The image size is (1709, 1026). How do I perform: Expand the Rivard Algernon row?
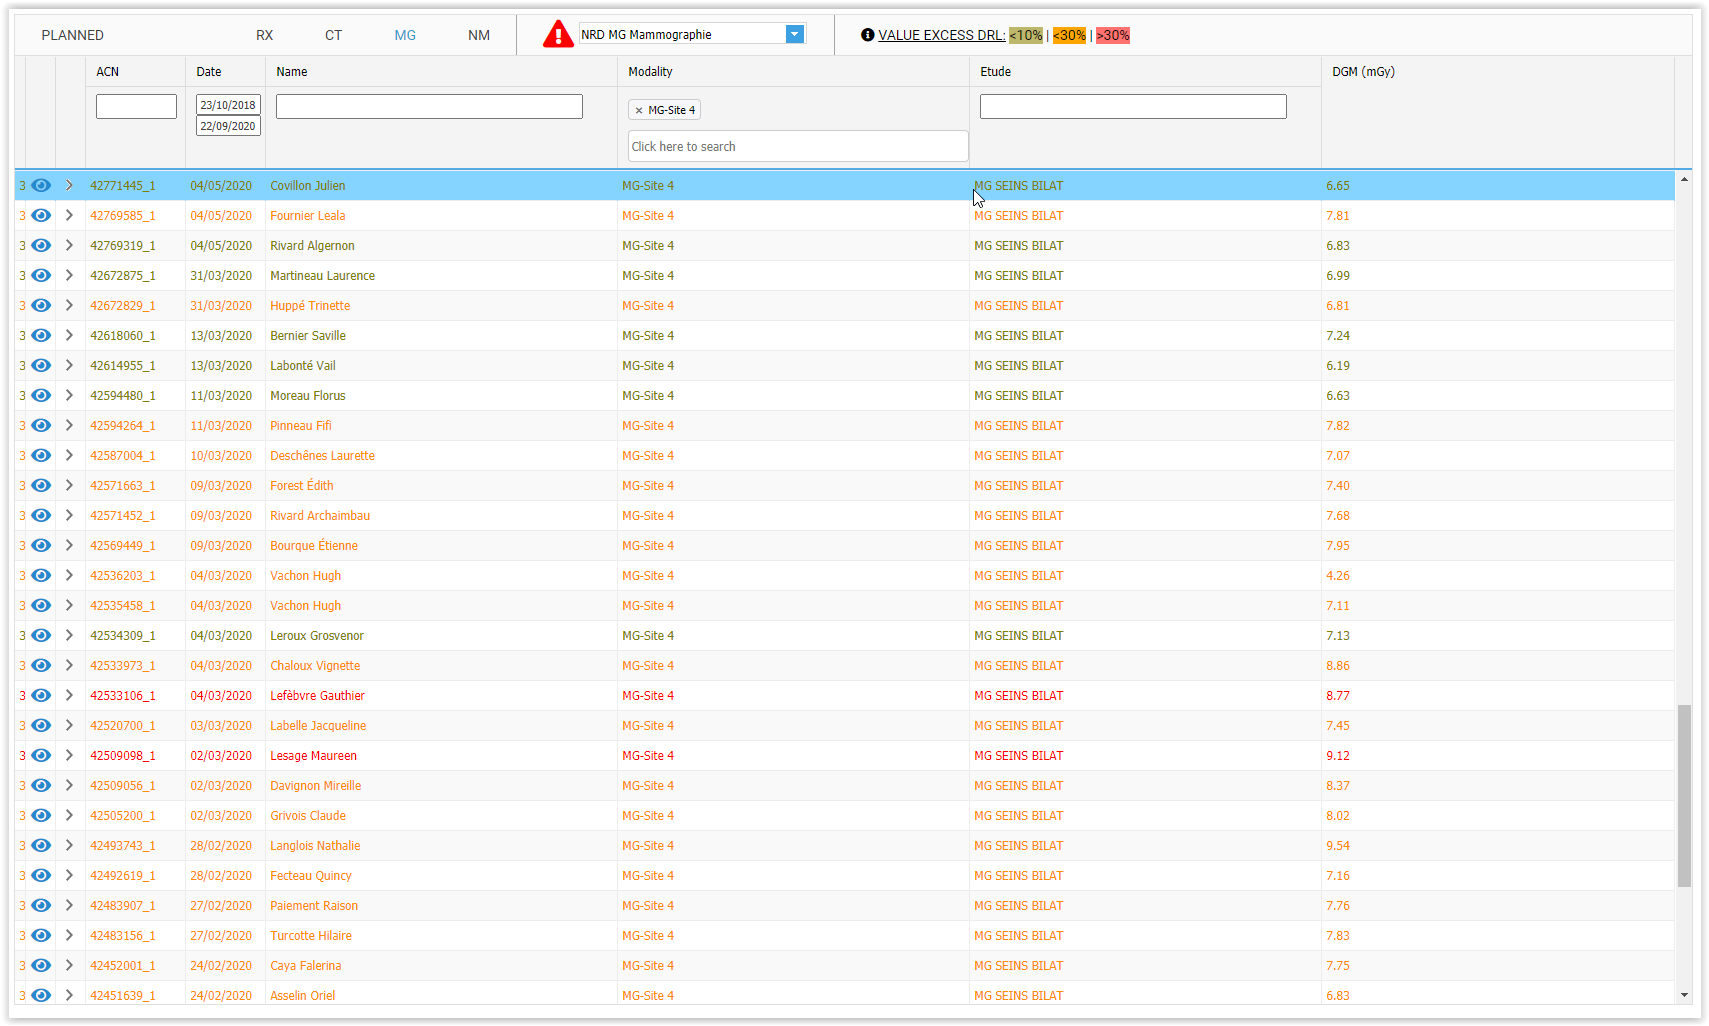pyautogui.click(x=69, y=246)
